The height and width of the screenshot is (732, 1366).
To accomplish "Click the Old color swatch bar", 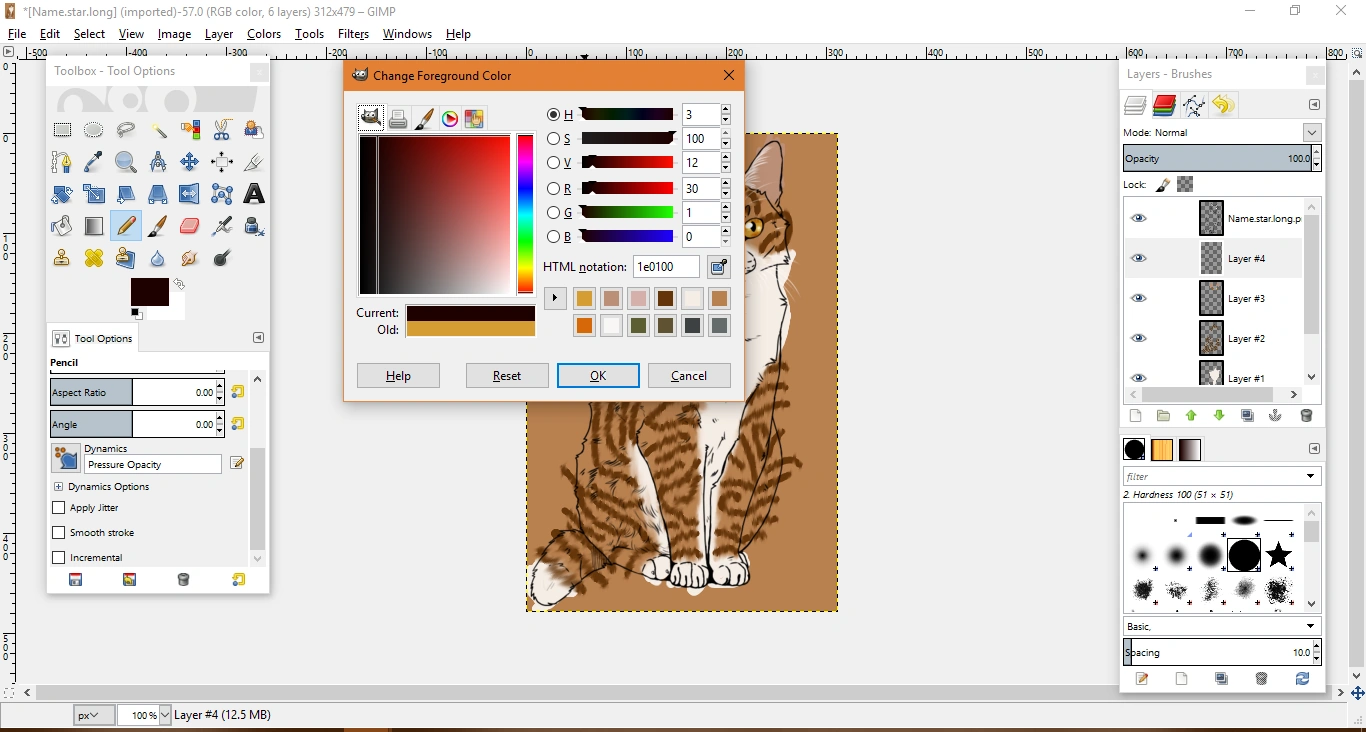I will click(x=470, y=329).
